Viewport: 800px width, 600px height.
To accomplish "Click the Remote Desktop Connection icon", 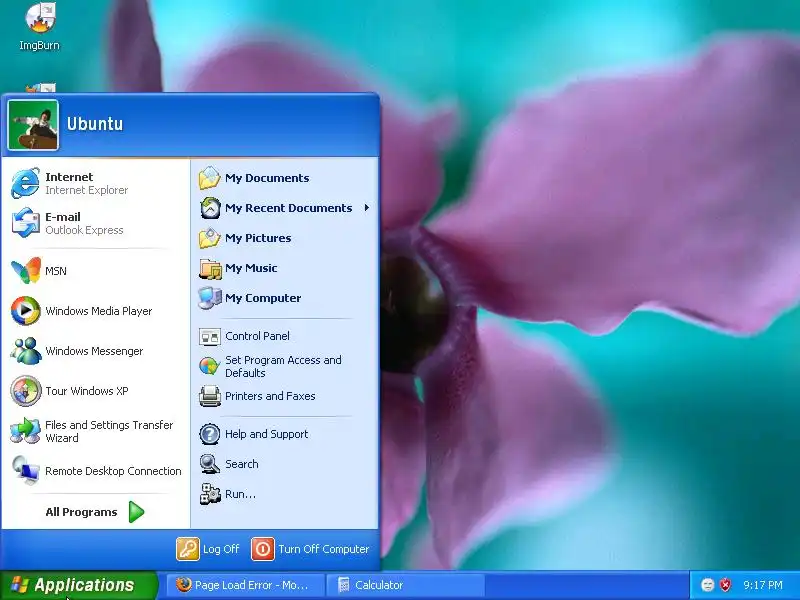I will [x=26, y=470].
